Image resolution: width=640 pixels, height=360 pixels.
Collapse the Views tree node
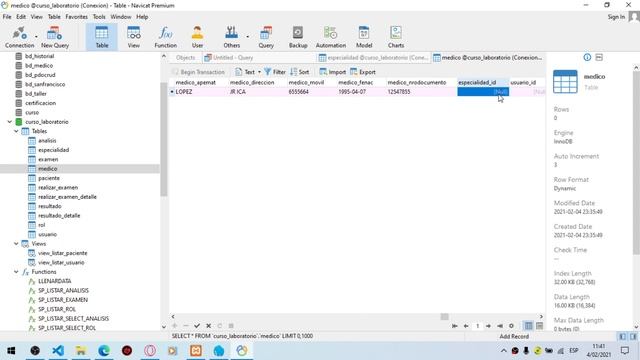(16, 244)
